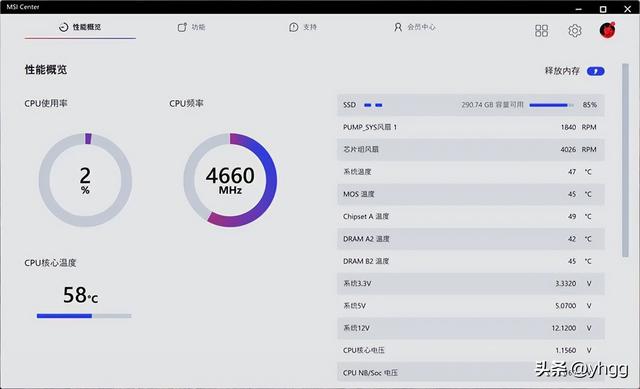The image size is (640, 389).
Task: Open the 支持 tab
Action: (303, 27)
